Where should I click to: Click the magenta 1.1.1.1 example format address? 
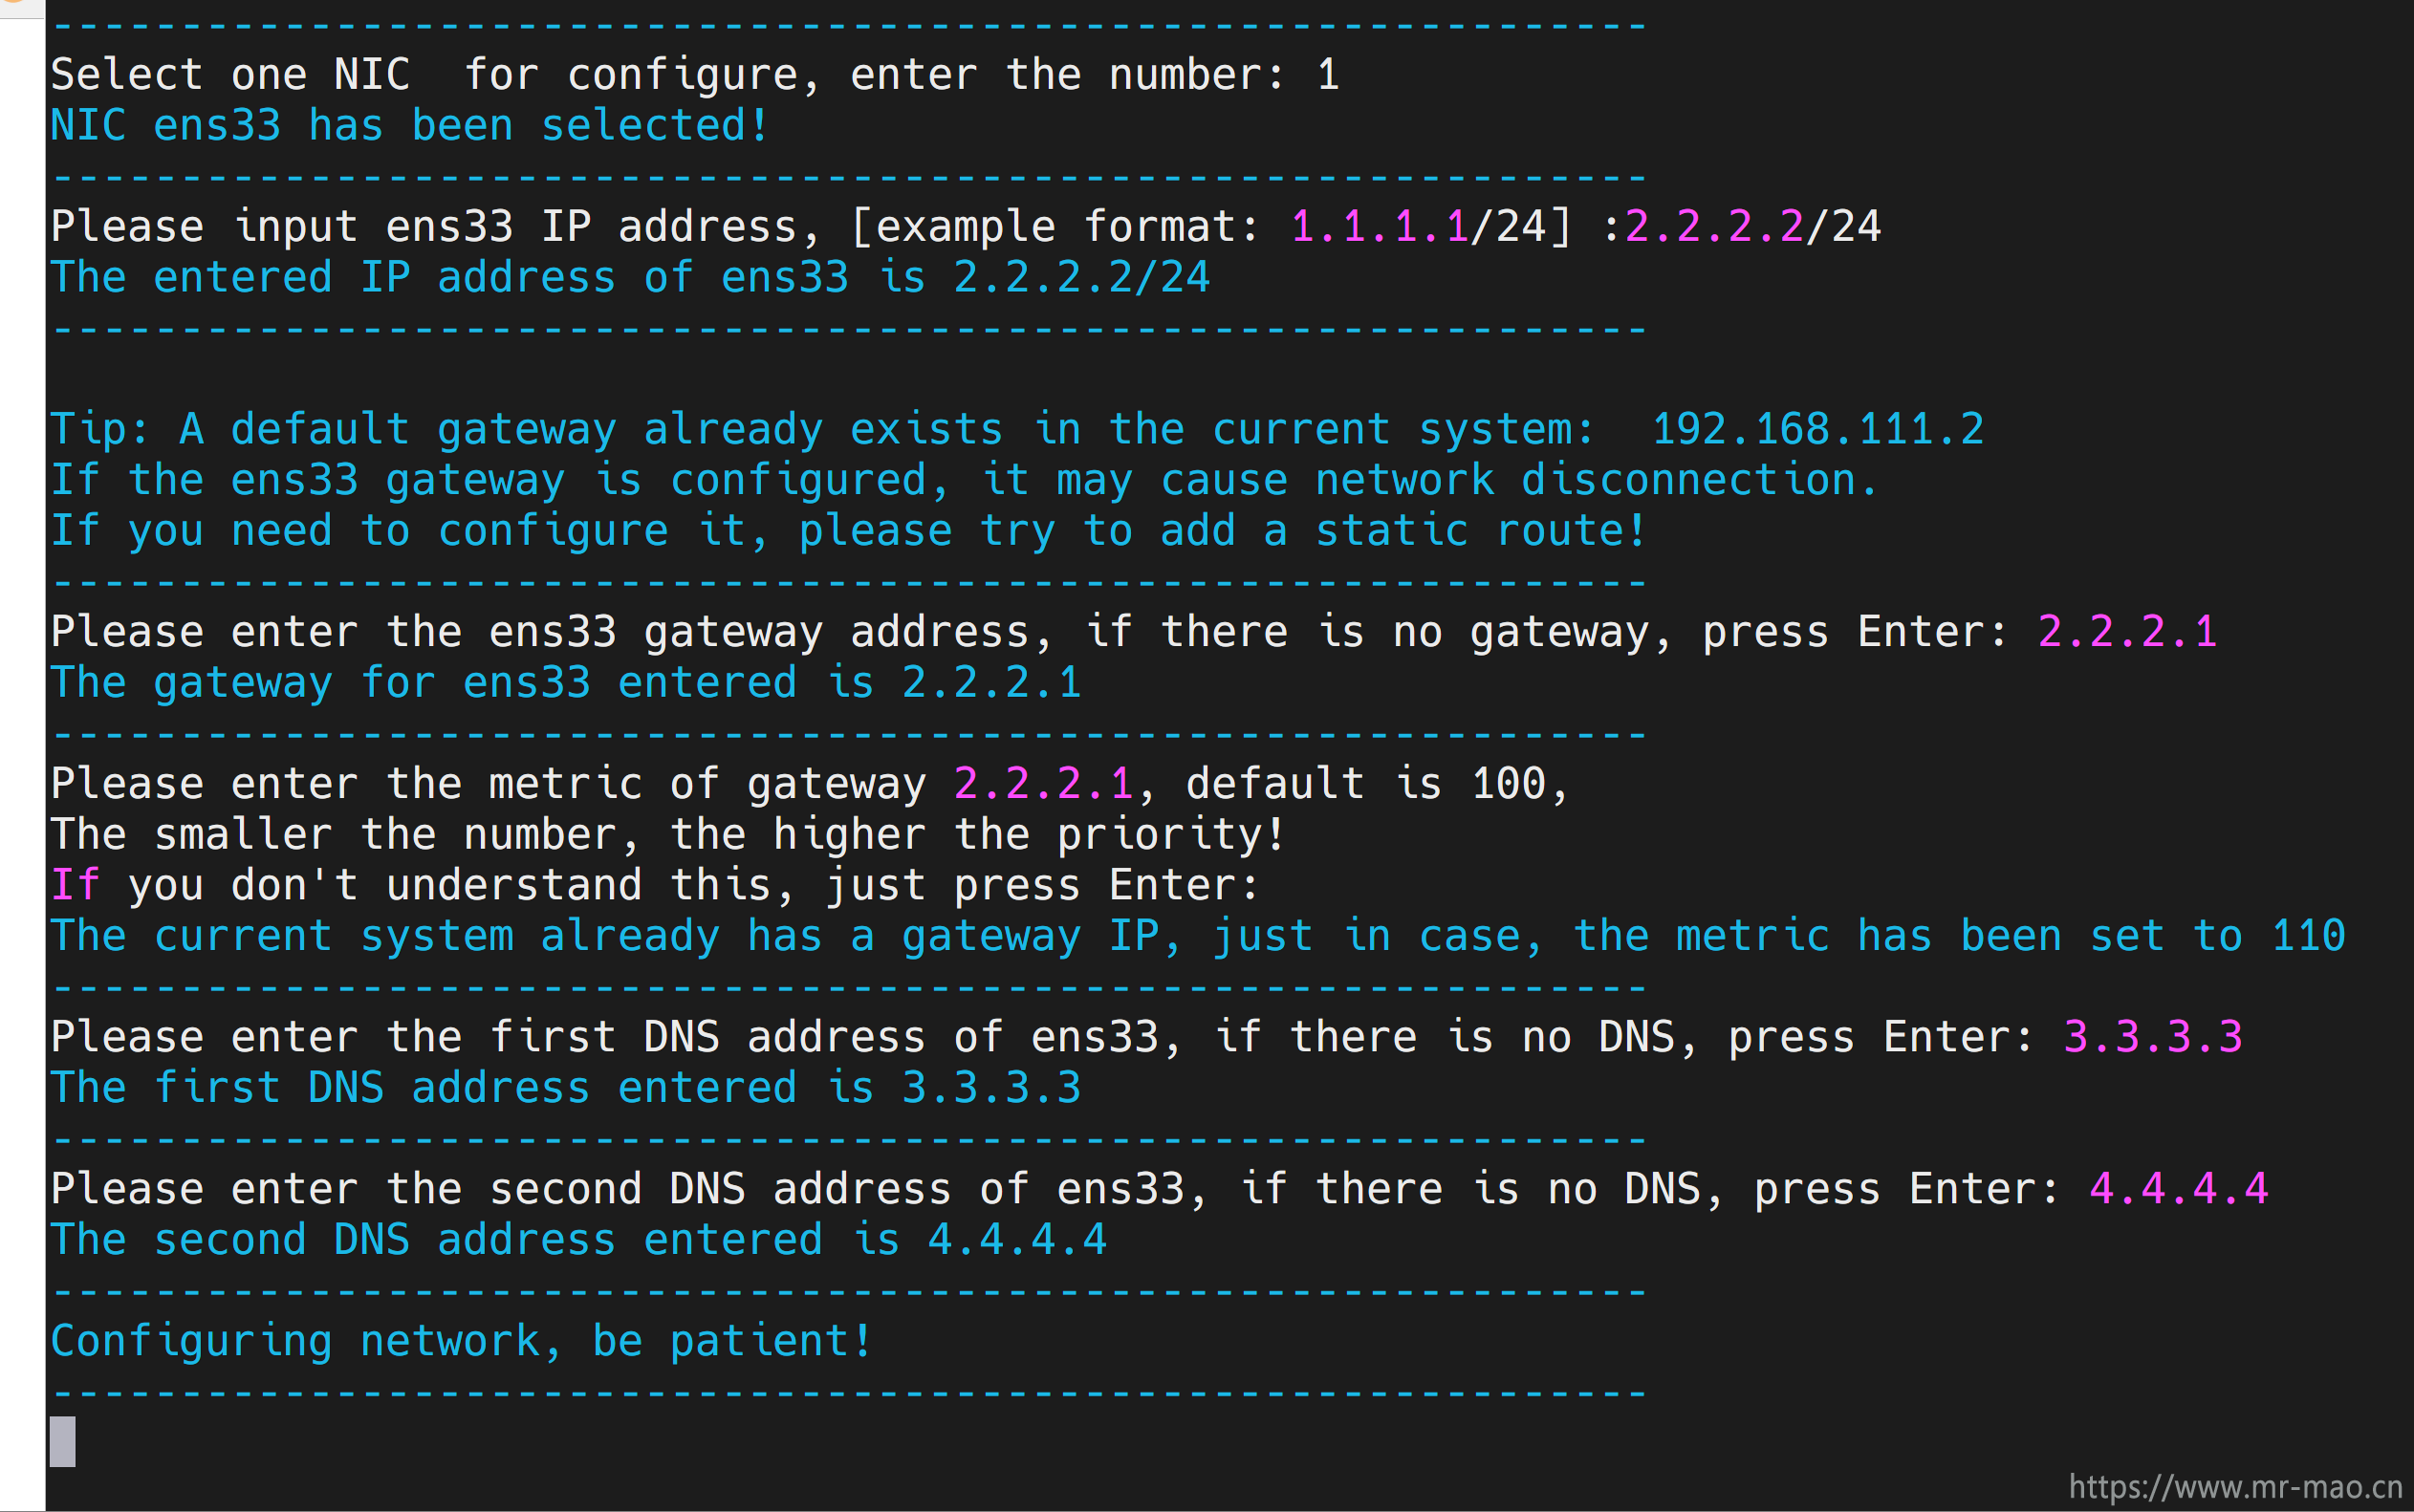pos(1380,227)
